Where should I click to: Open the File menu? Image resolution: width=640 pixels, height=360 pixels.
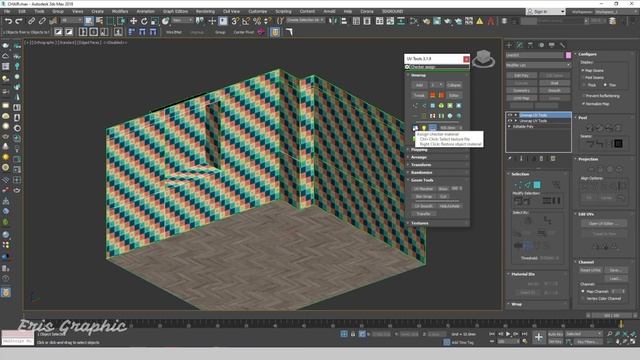click(x=7, y=11)
